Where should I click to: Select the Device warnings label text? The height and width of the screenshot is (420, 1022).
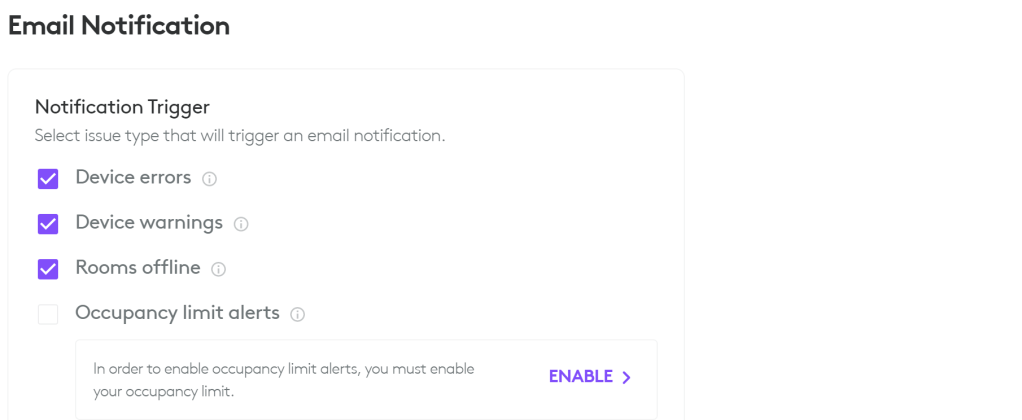(x=149, y=223)
